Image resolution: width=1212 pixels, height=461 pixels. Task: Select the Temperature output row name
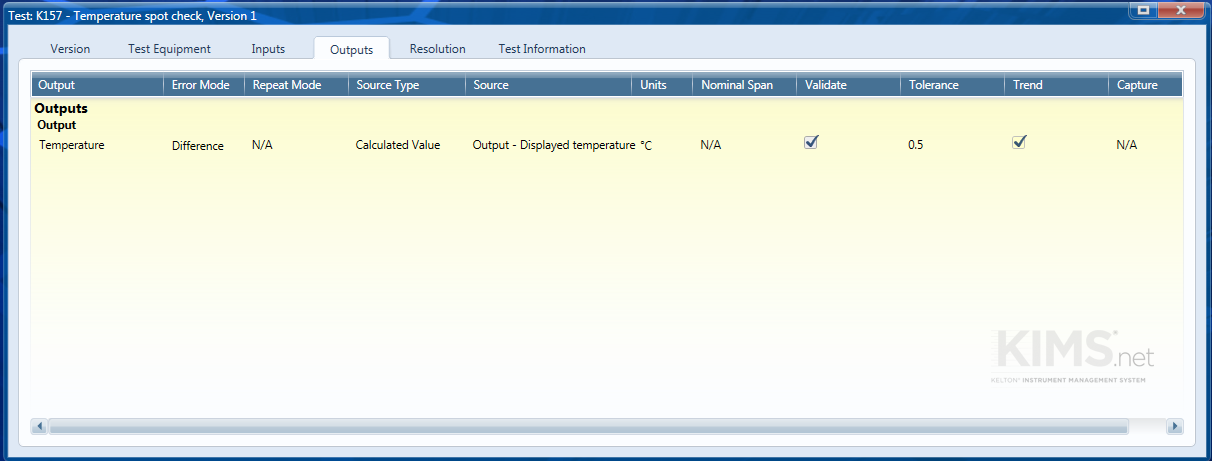pyautogui.click(x=72, y=145)
